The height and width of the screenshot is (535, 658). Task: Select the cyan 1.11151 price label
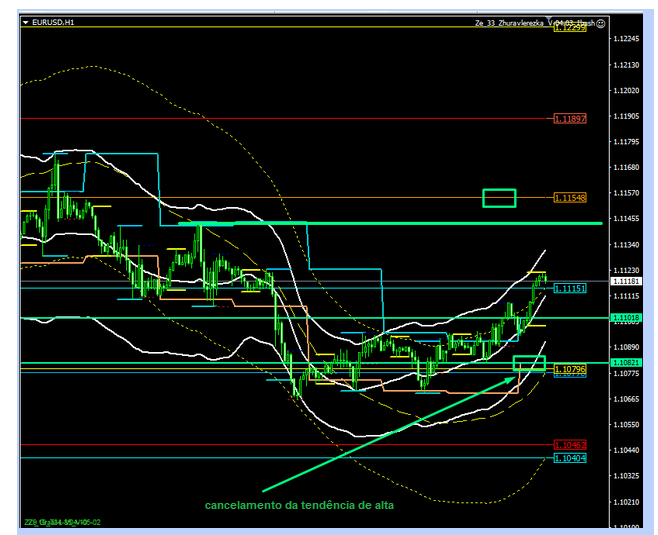point(569,288)
